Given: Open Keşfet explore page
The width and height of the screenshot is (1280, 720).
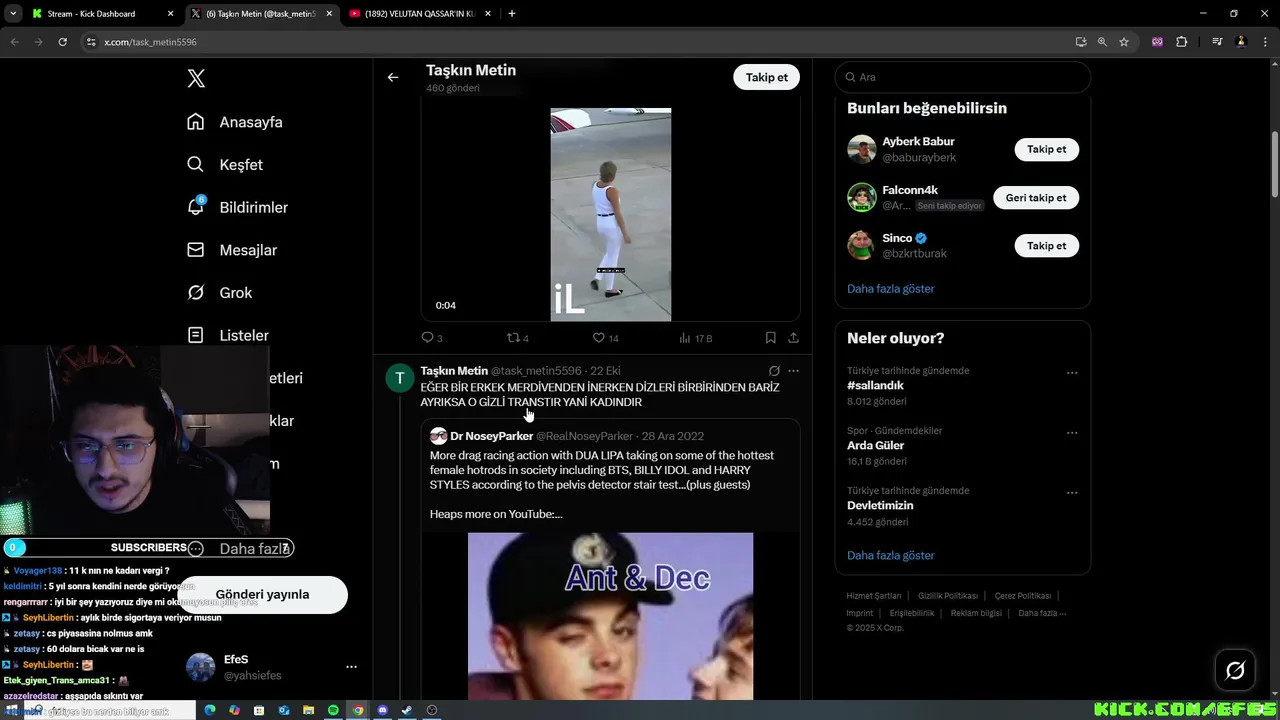Looking at the screenshot, I should pyautogui.click(x=225, y=165).
